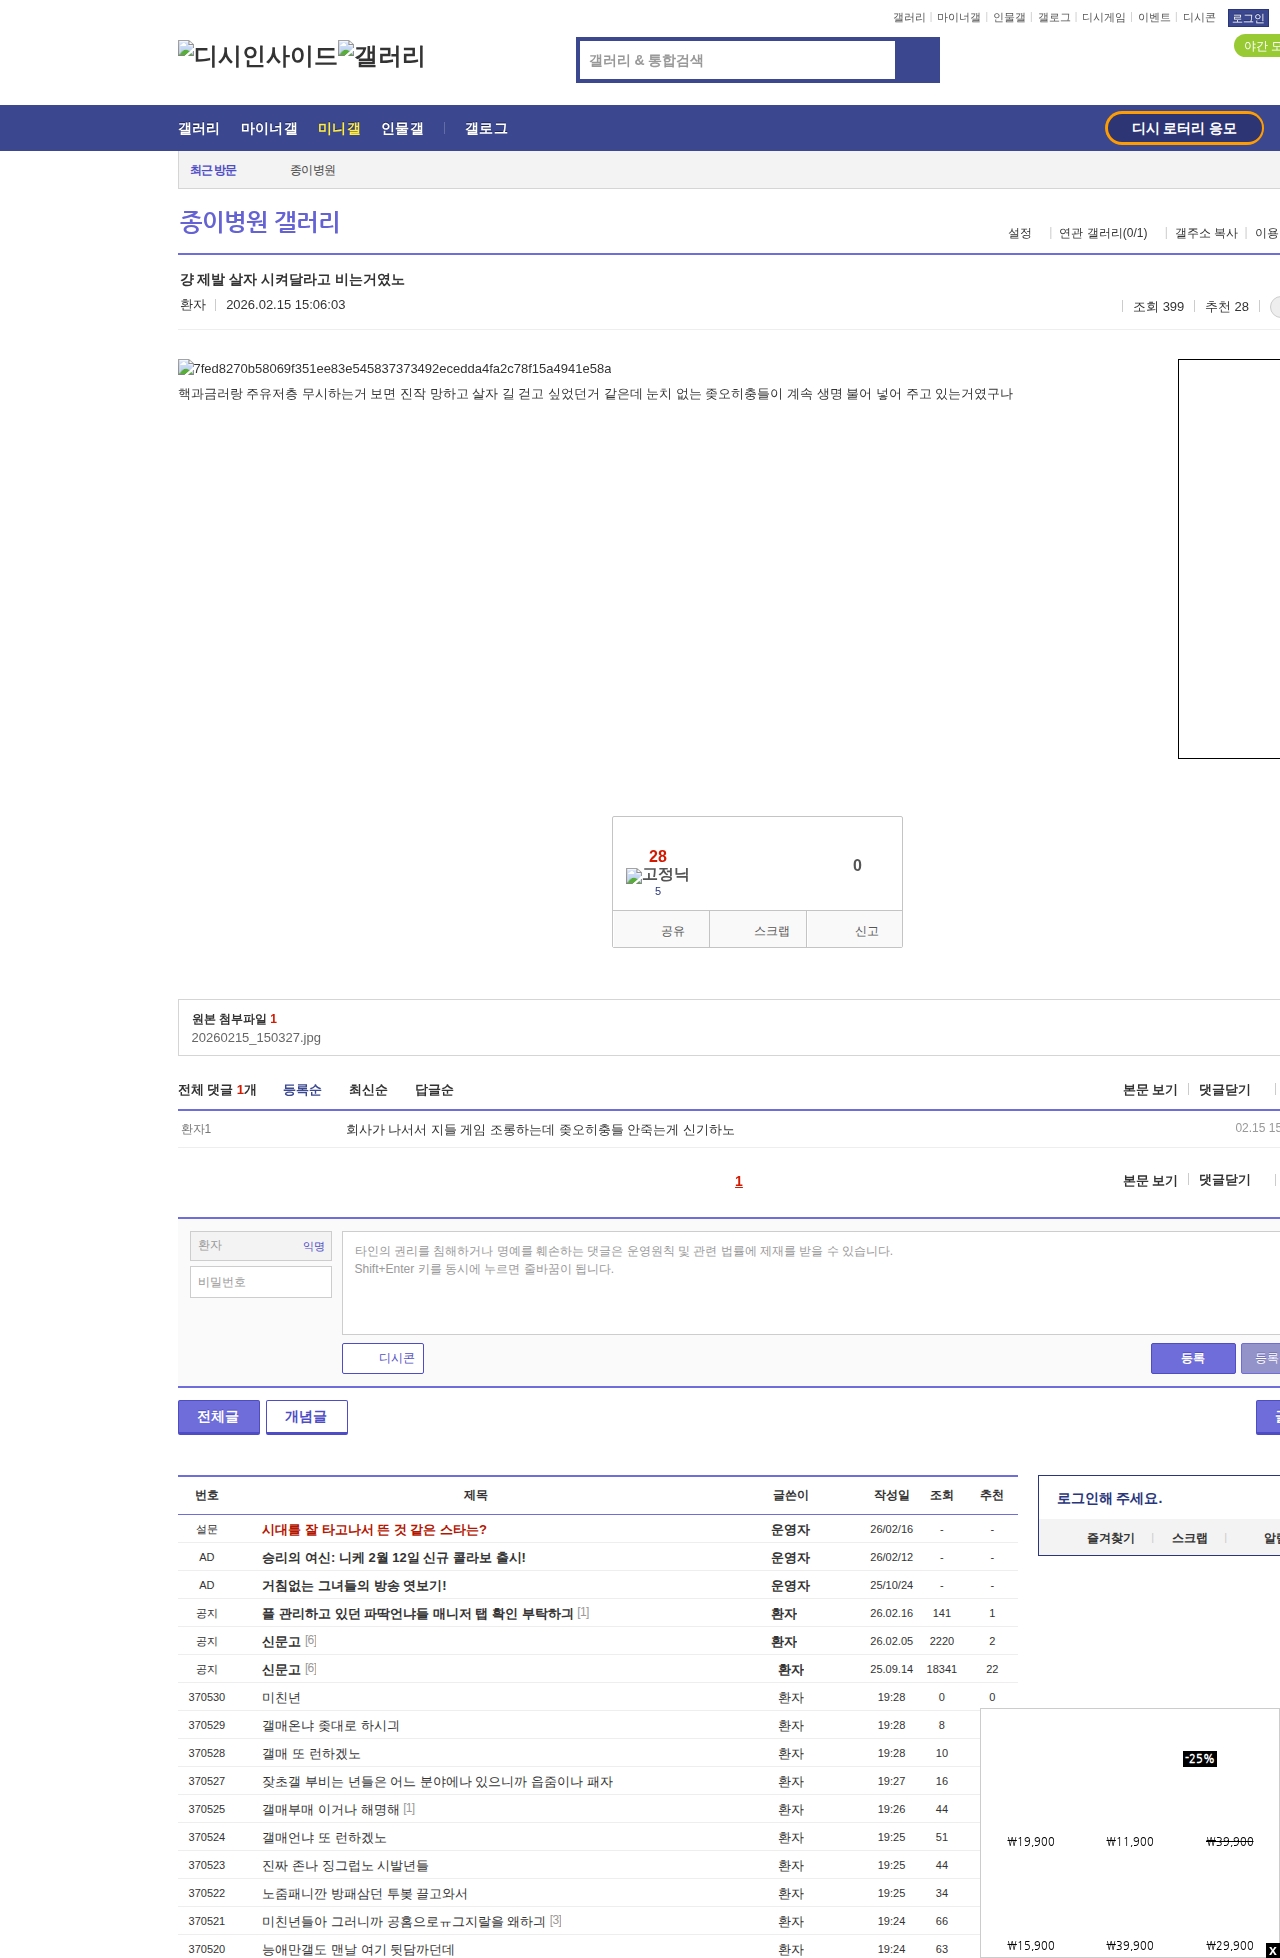Click the search button beside the gallery search field

[x=917, y=60]
